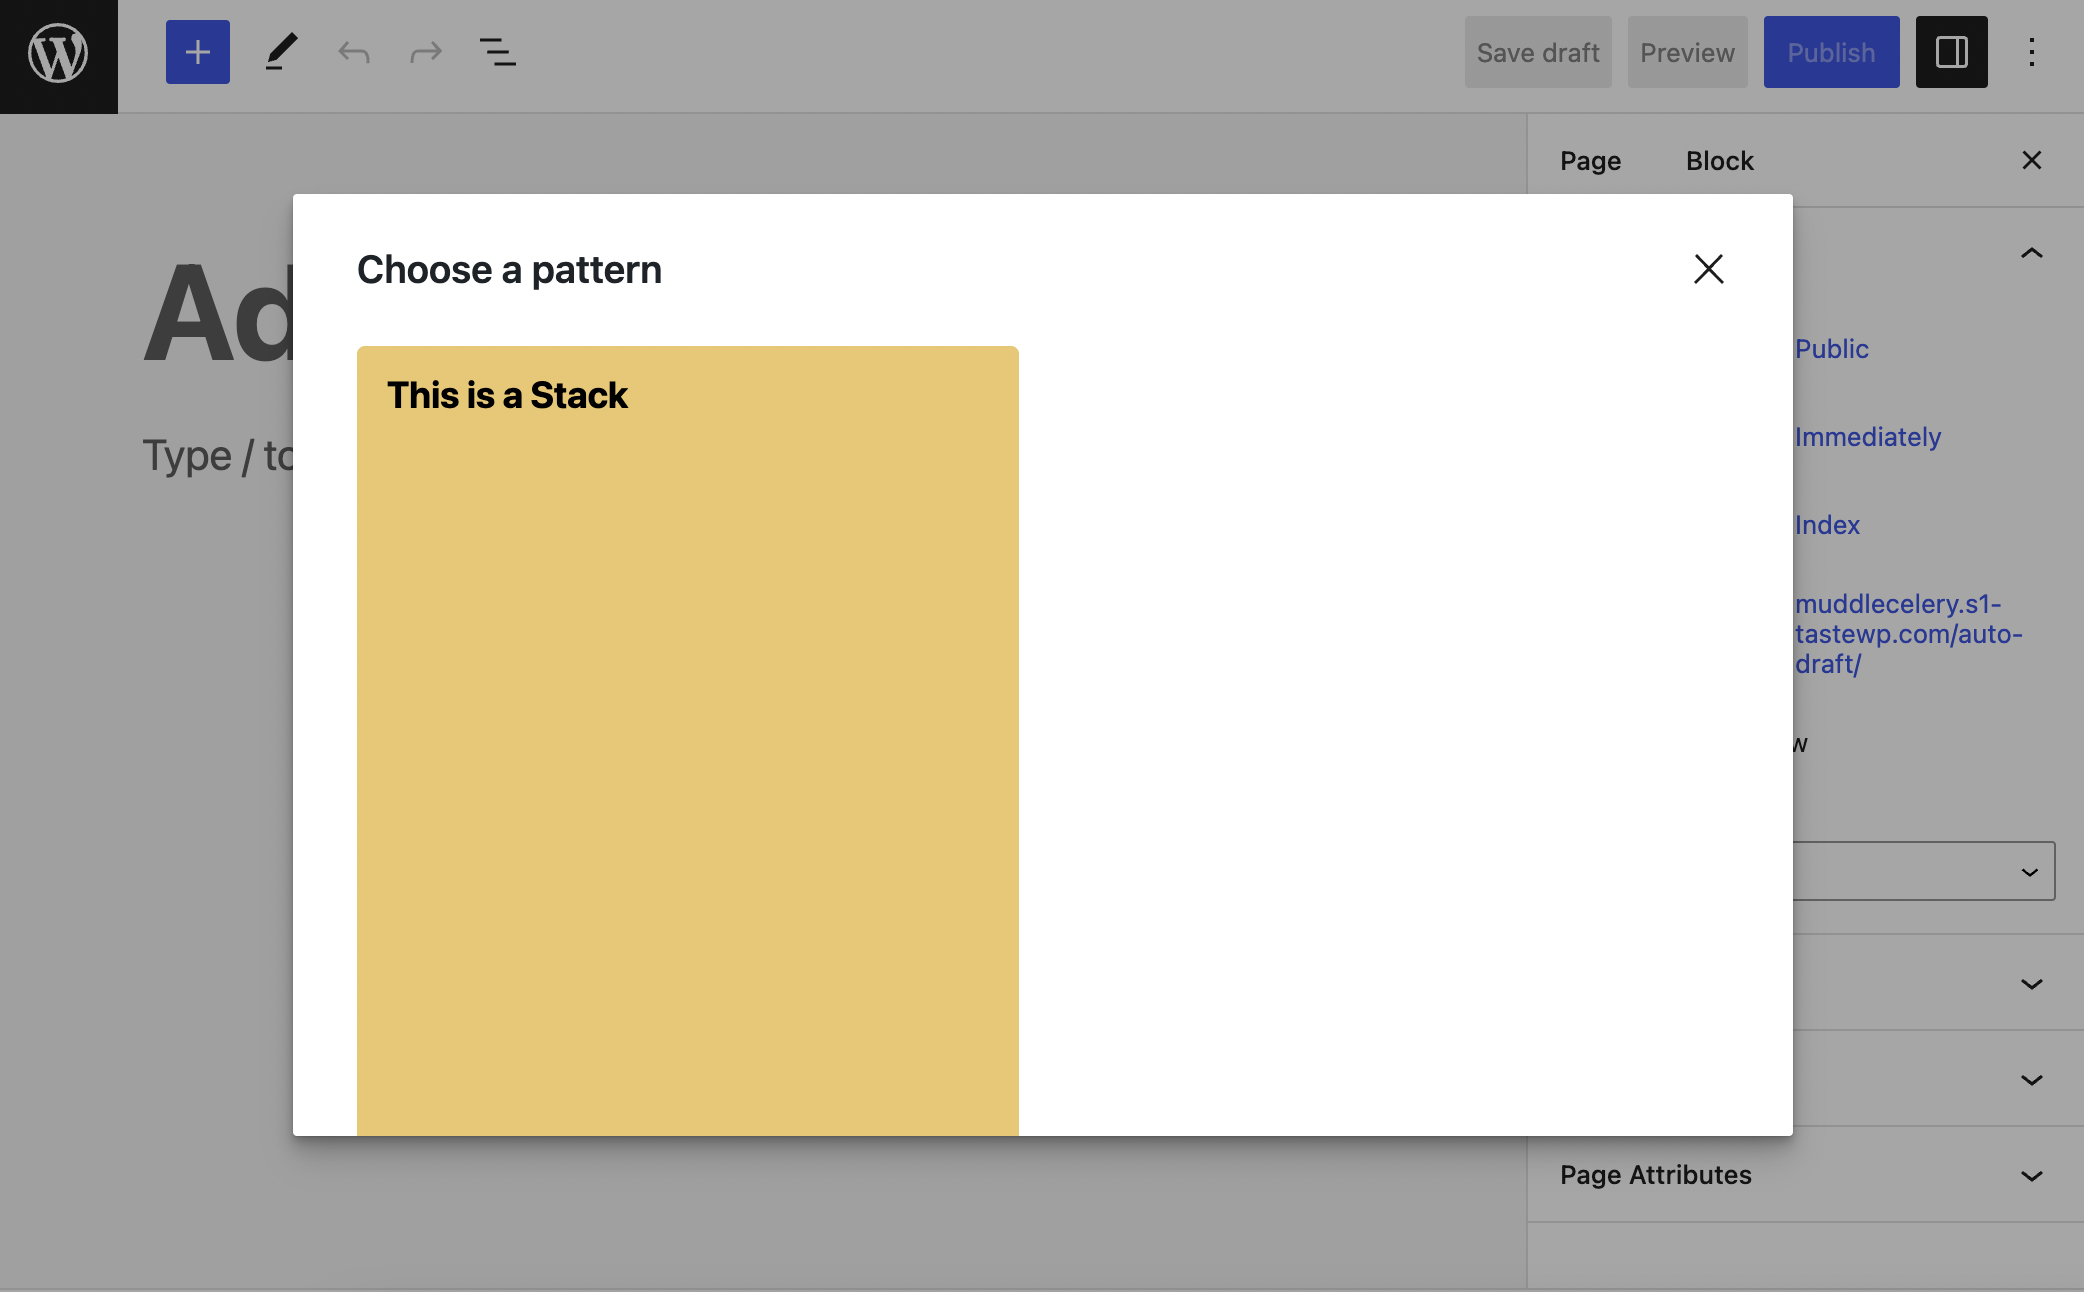Image resolution: width=2084 pixels, height=1292 pixels.
Task: Click the Undo arrow
Action: coord(352,52)
